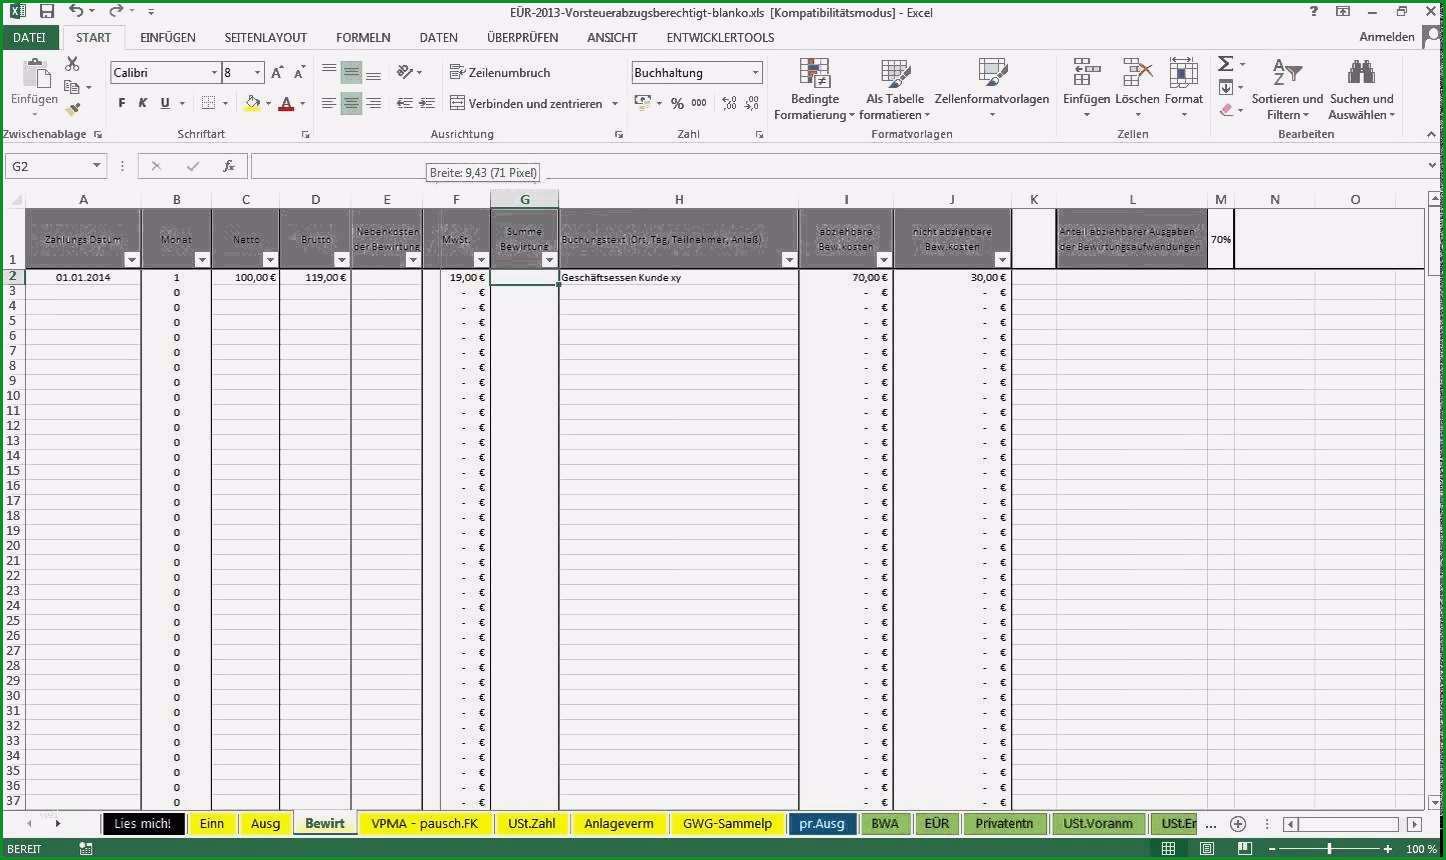Viewport: 1446px width, 860px height.
Task: Open the font name dropdown
Action: (214, 73)
